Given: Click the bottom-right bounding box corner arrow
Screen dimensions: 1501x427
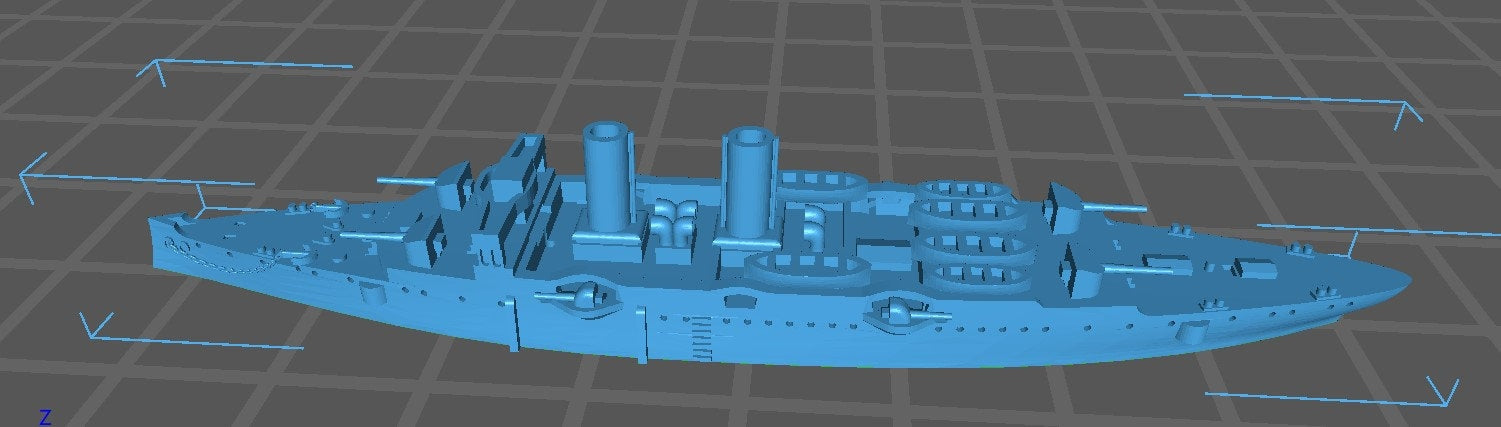Looking at the screenshot, I should [x=1442, y=393].
